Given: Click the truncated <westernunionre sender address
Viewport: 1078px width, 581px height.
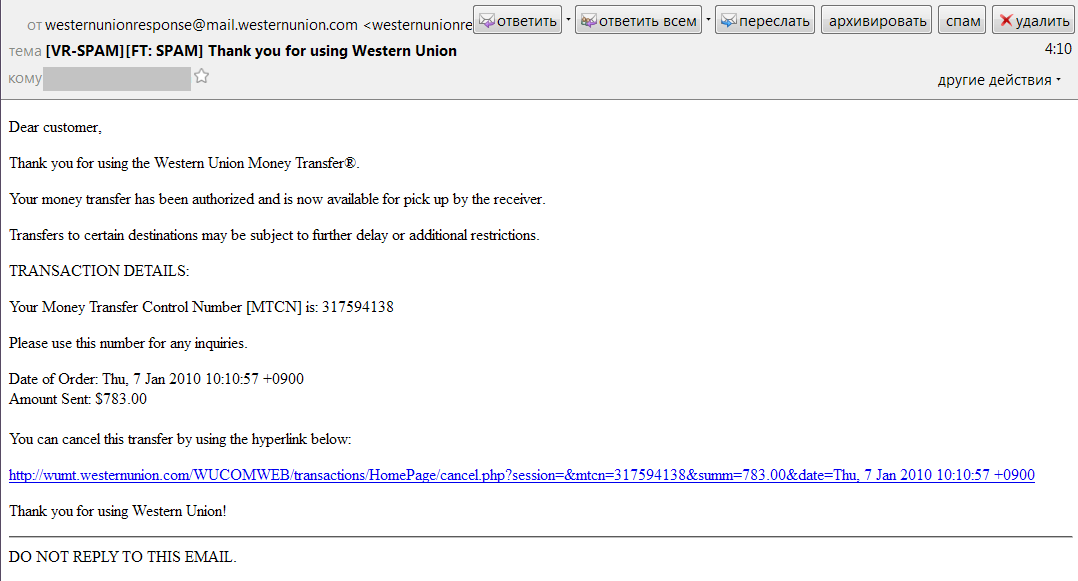Looking at the screenshot, I should 417,24.
